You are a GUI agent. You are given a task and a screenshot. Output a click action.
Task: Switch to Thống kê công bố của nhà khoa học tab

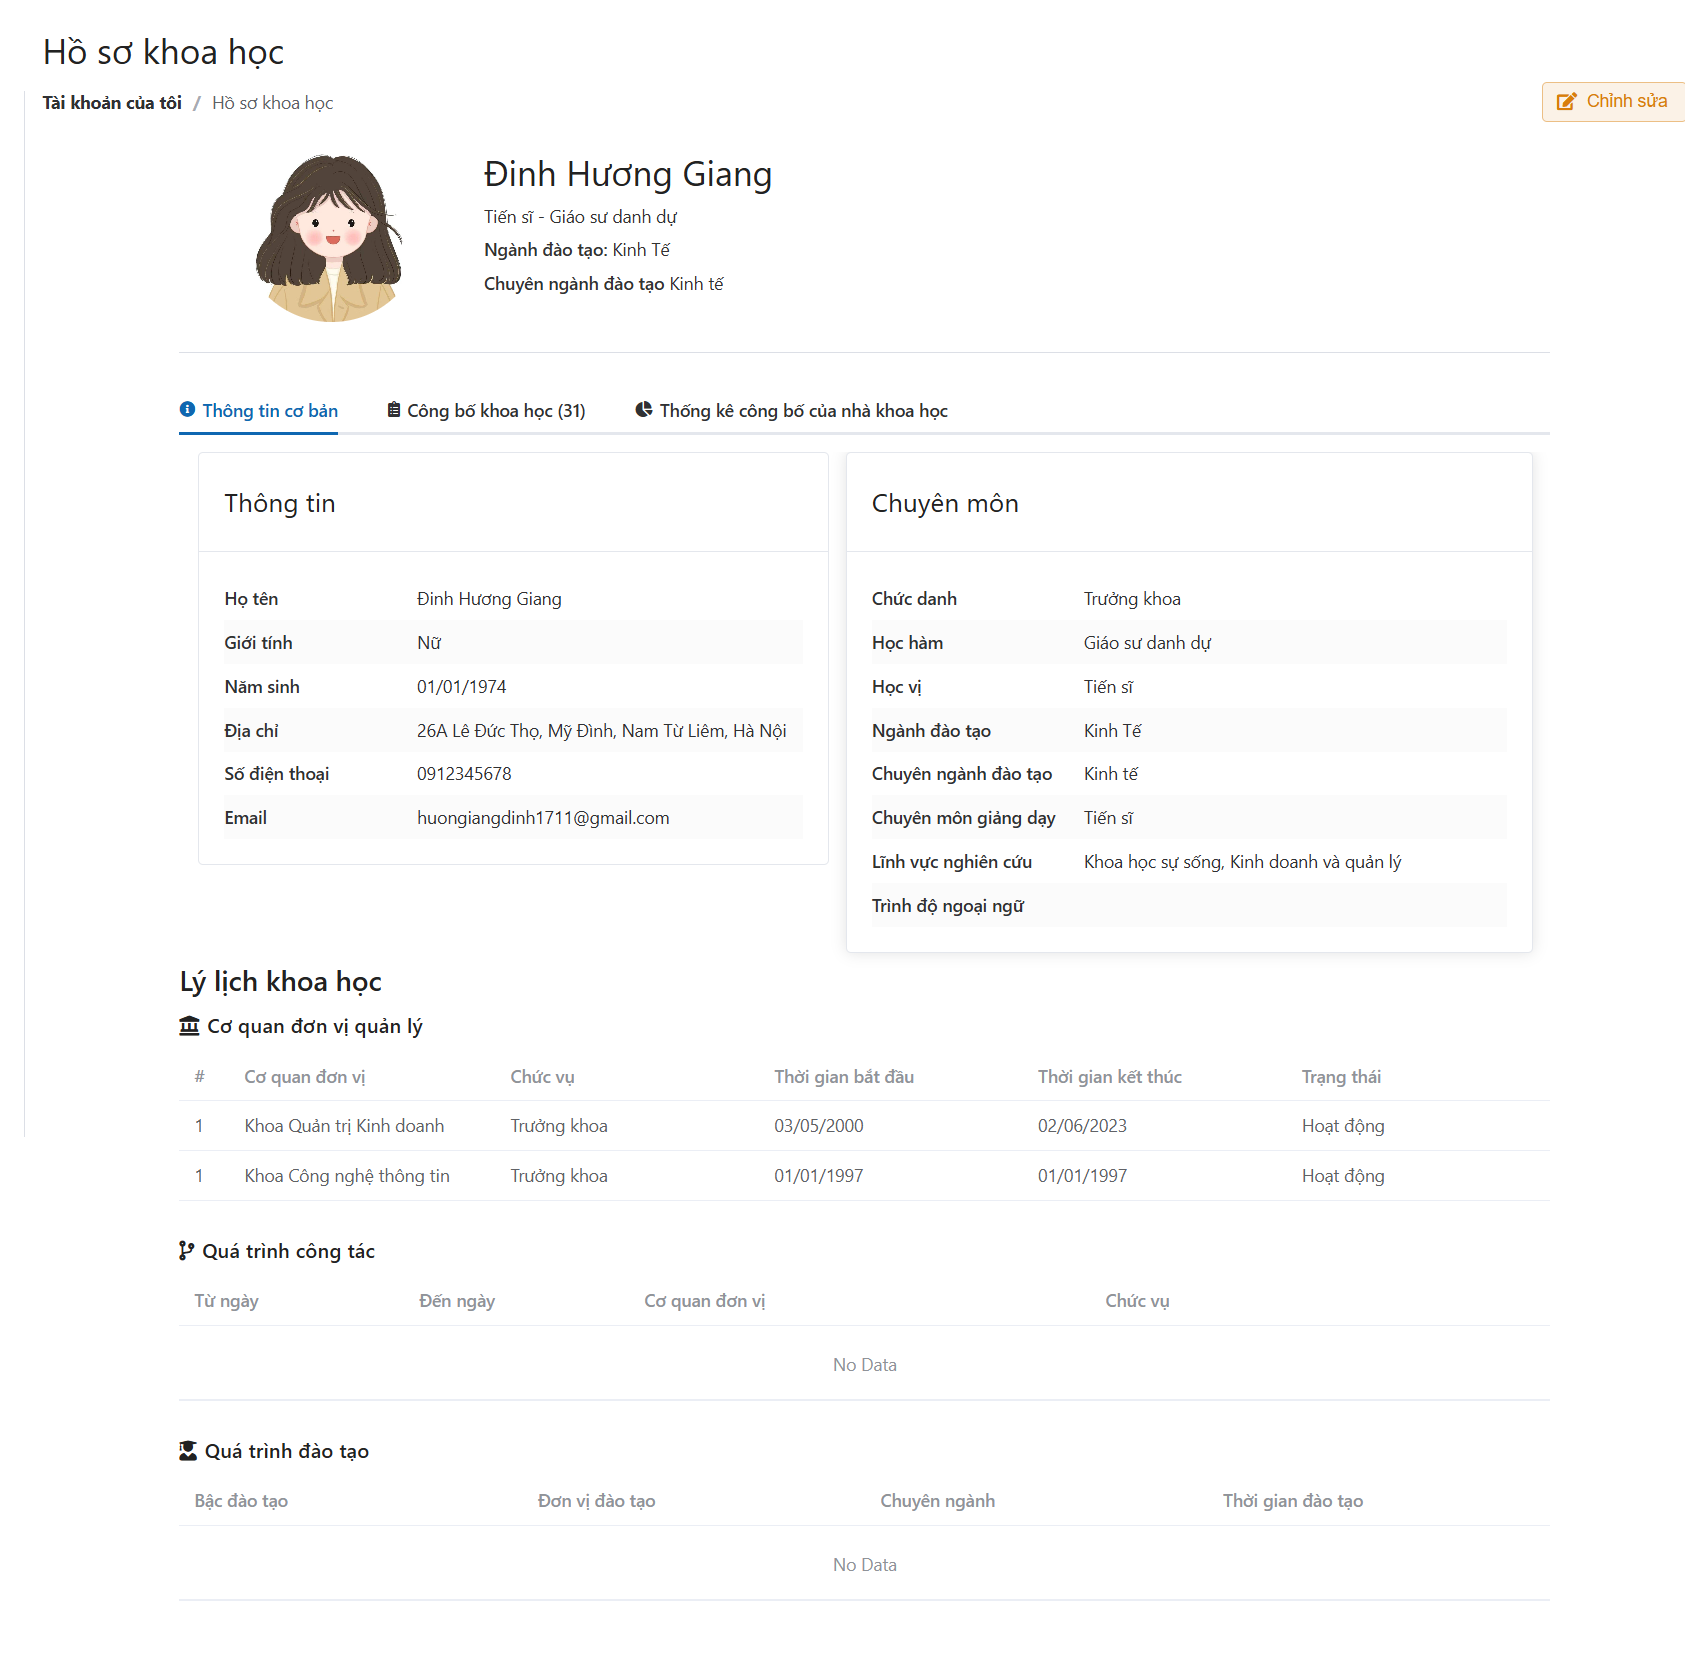point(803,411)
